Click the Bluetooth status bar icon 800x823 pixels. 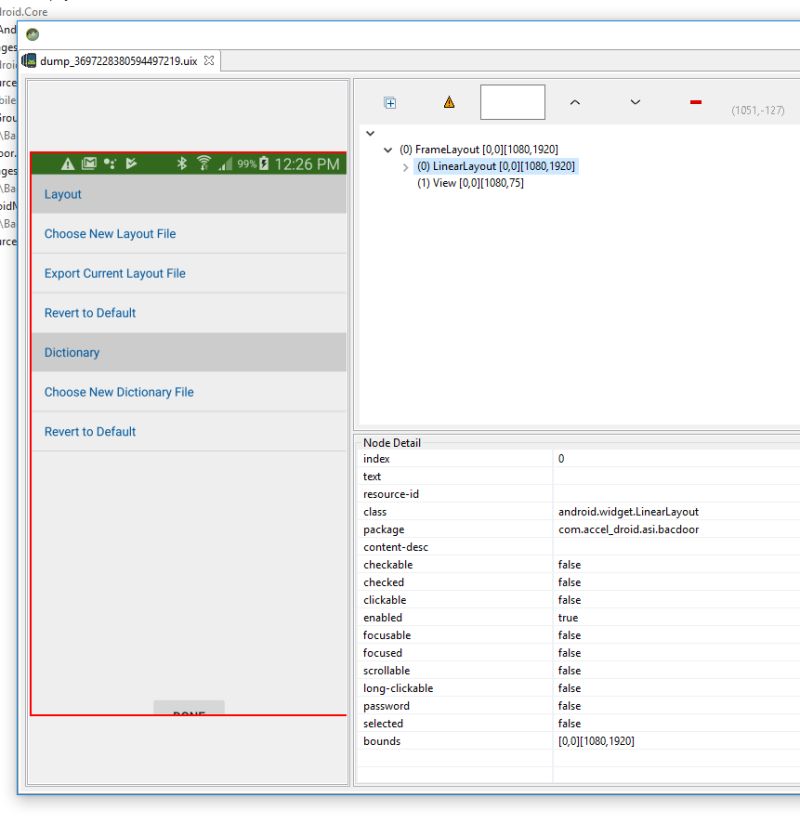point(182,164)
